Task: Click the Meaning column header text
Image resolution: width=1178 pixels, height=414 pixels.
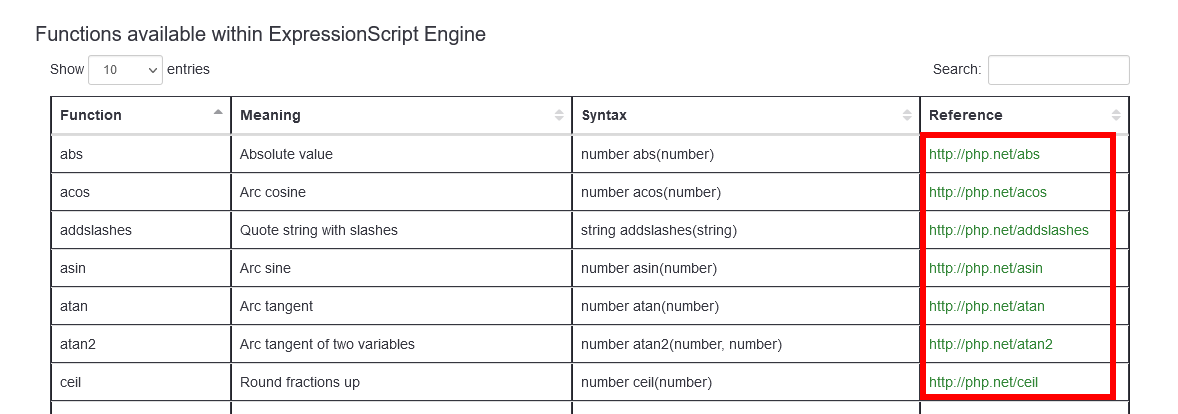Action: click(x=270, y=115)
